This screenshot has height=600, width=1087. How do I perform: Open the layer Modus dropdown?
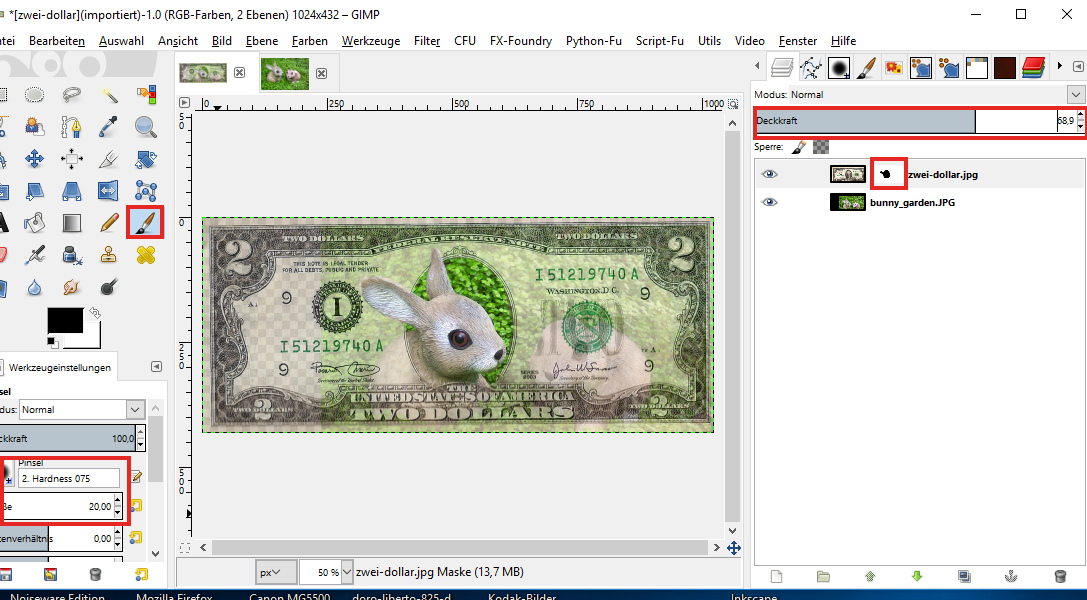click(x=1075, y=94)
